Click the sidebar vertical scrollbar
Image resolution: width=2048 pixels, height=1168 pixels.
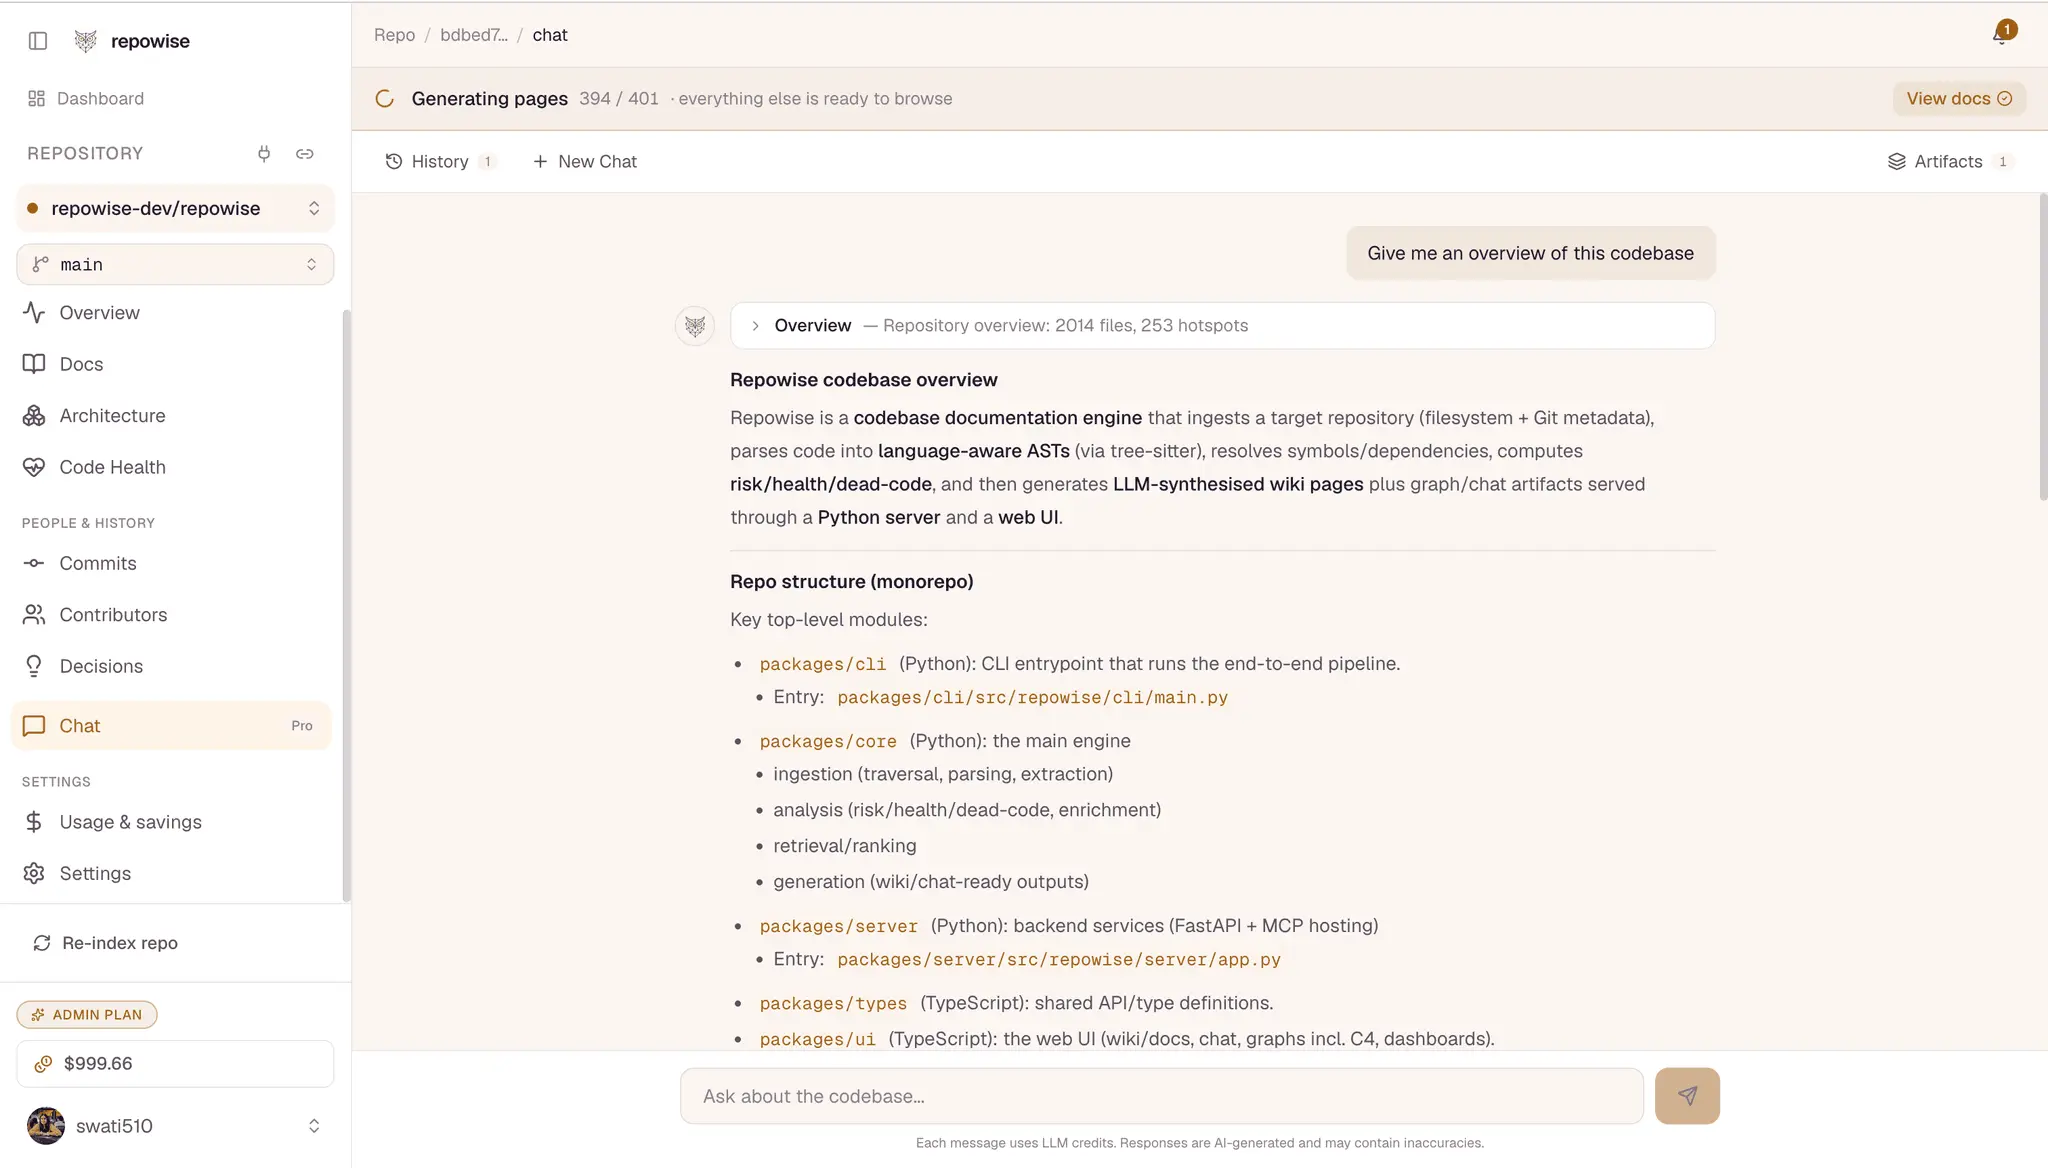click(346, 605)
